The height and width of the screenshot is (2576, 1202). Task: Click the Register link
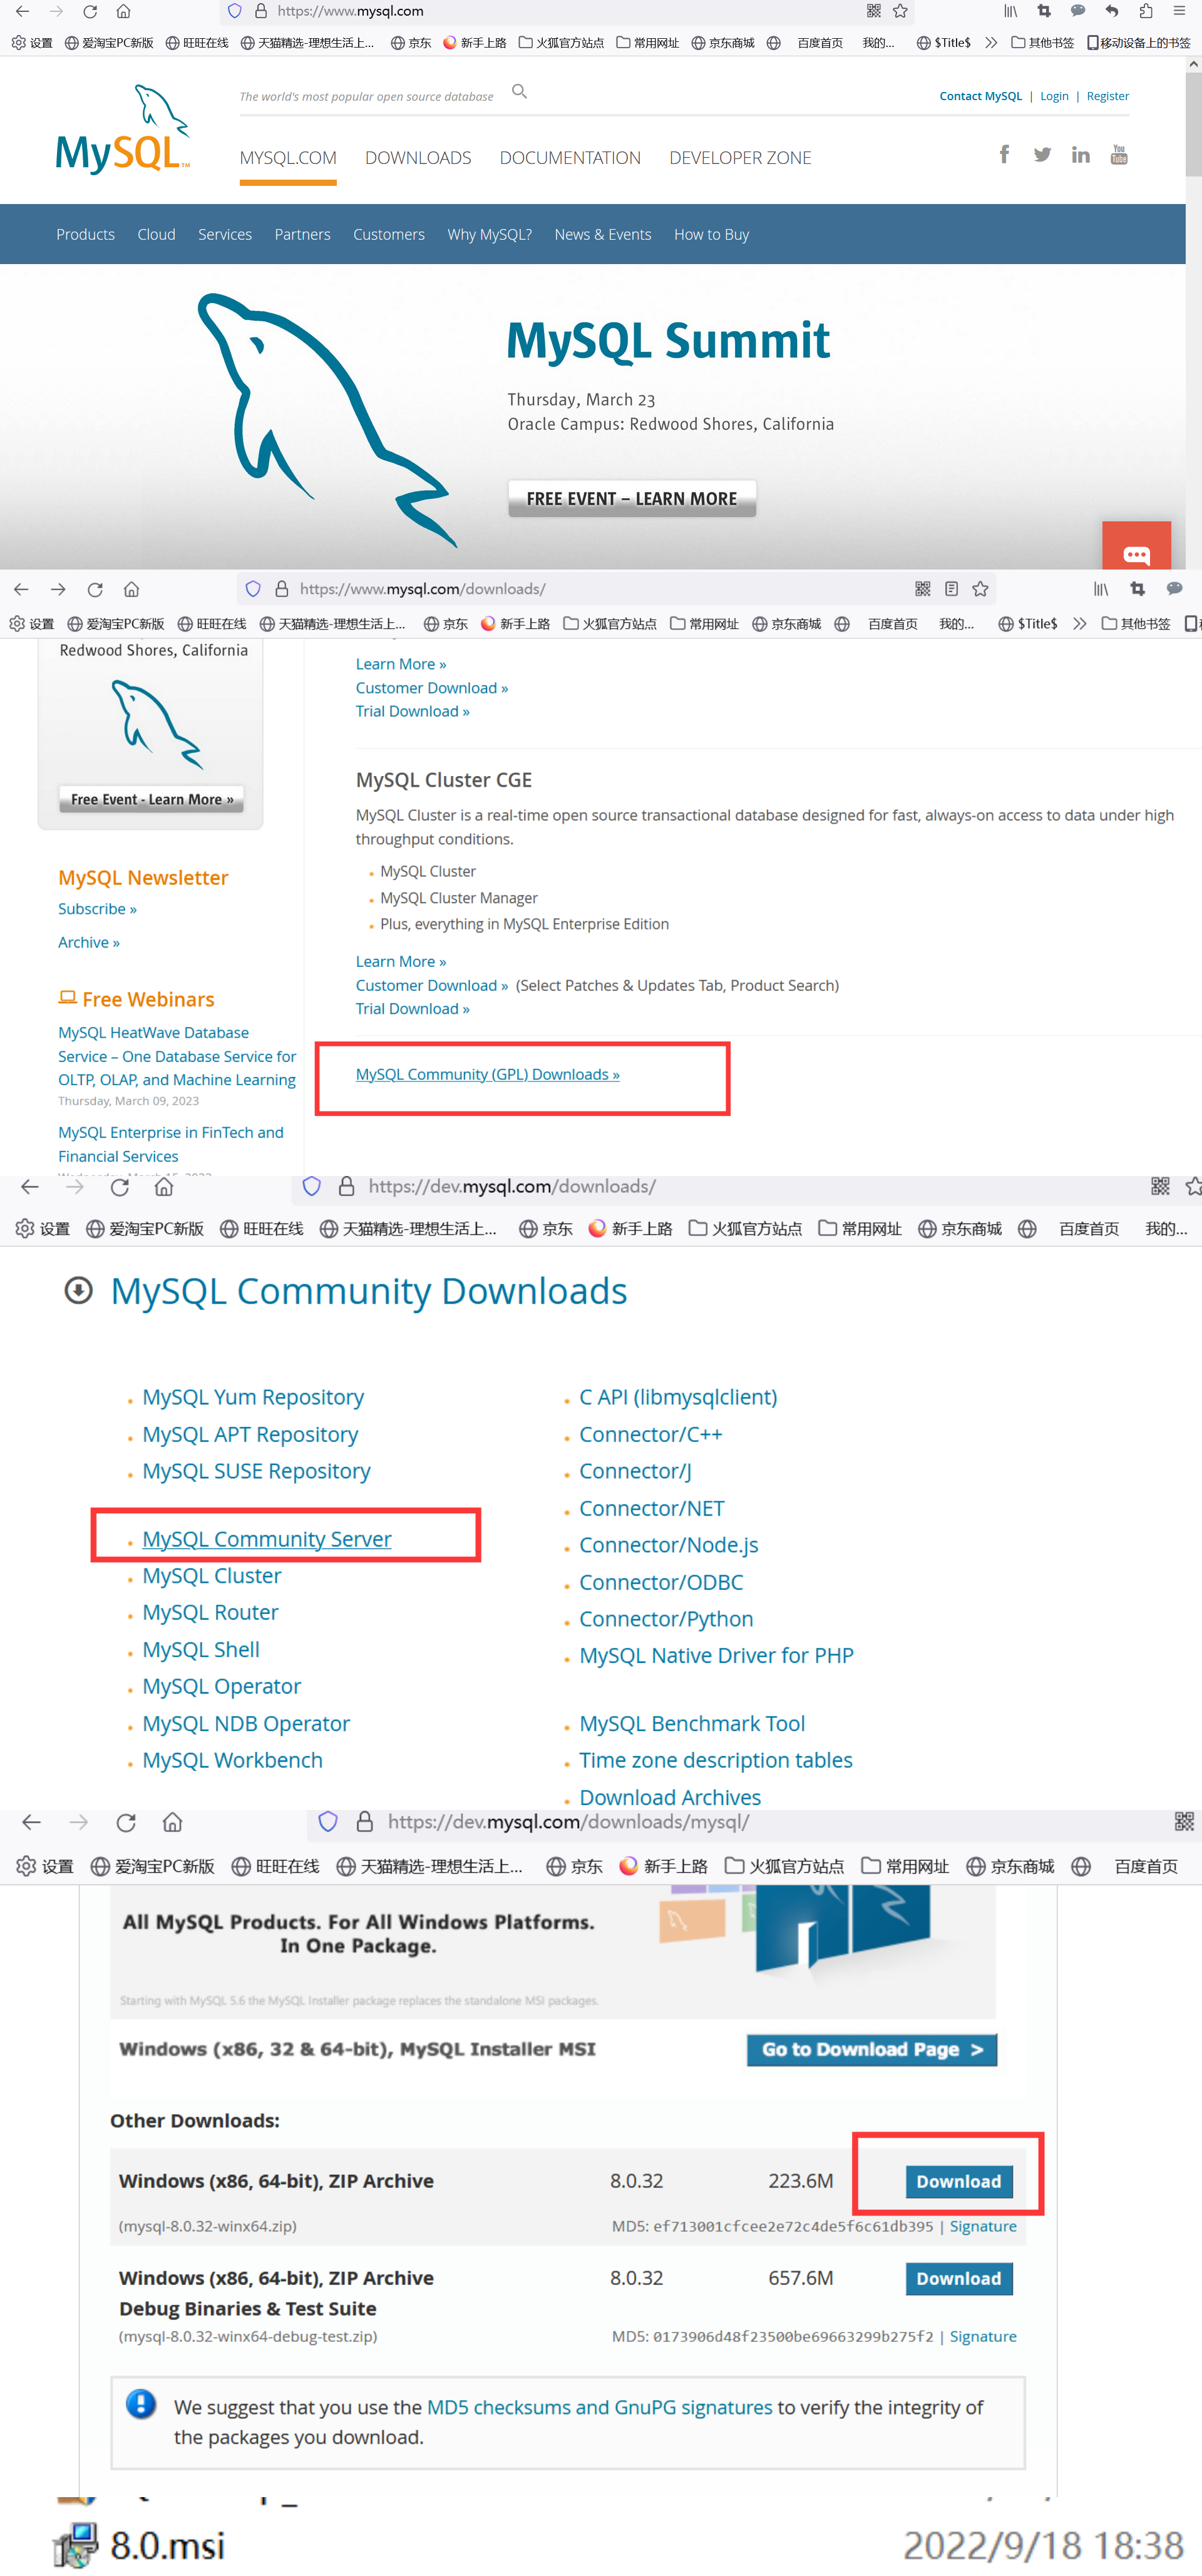click(1108, 96)
